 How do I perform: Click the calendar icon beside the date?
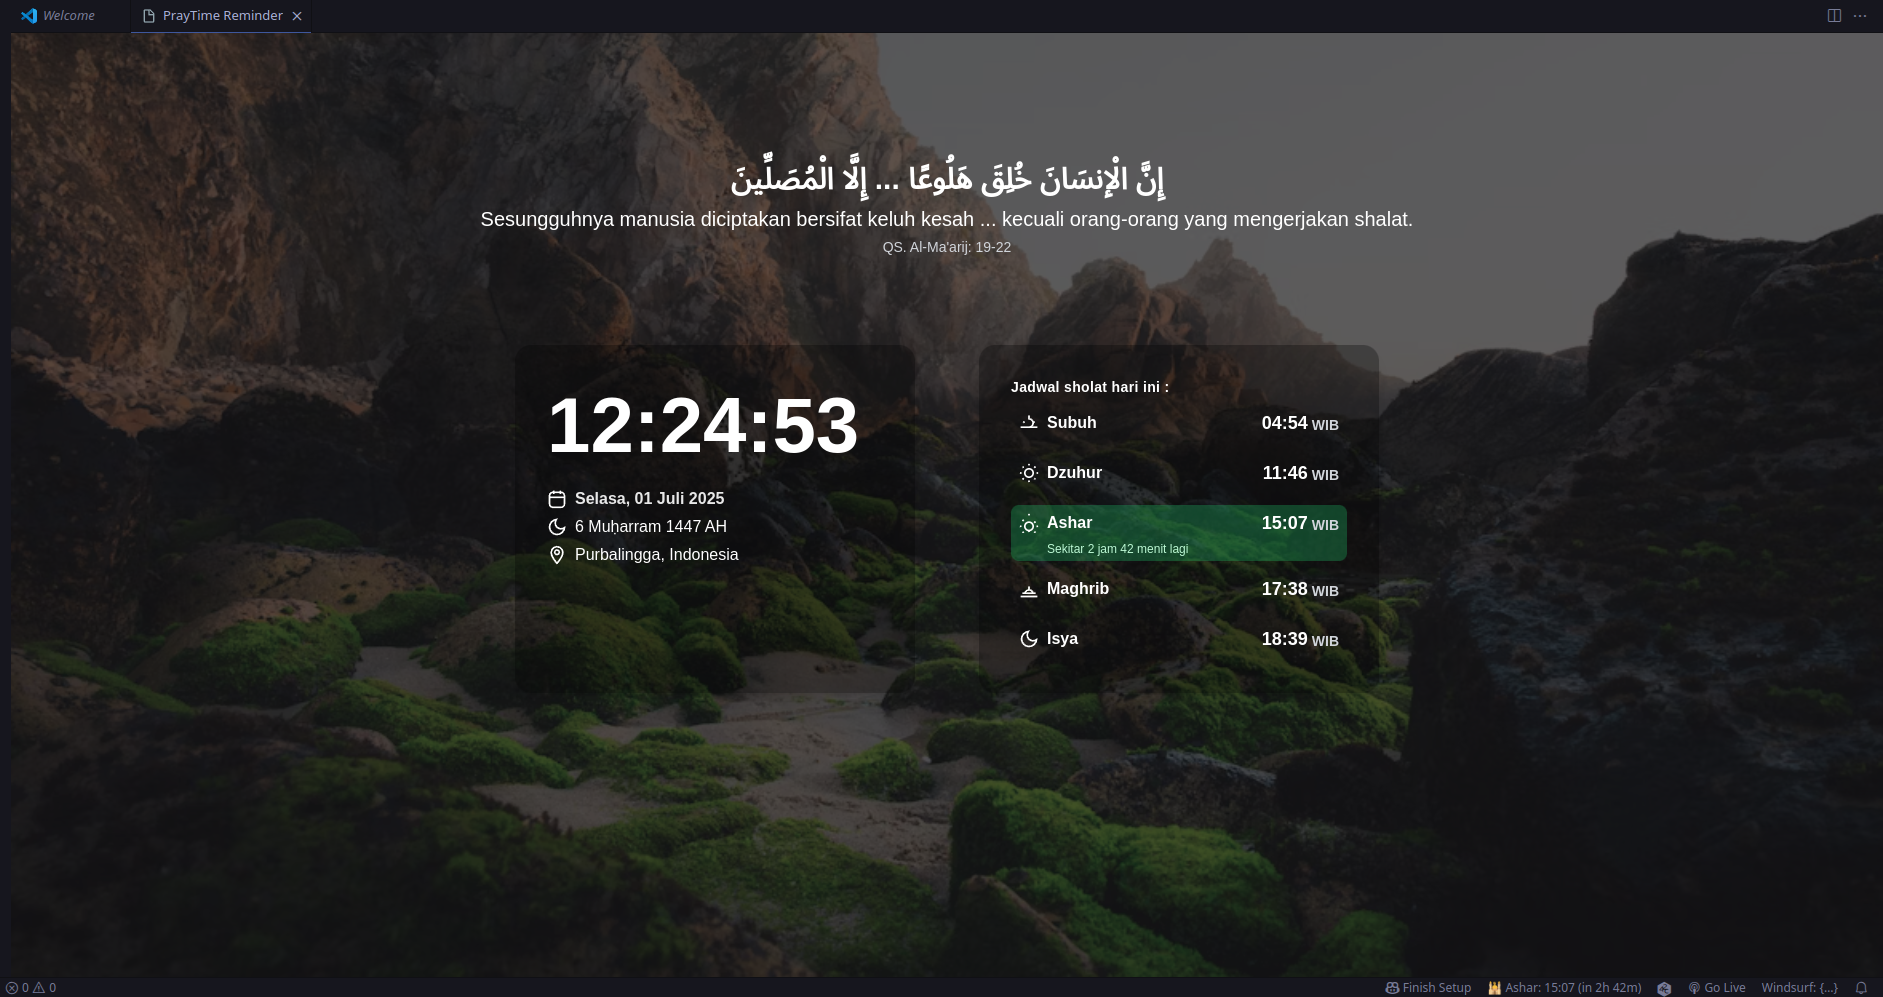pos(557,499)
